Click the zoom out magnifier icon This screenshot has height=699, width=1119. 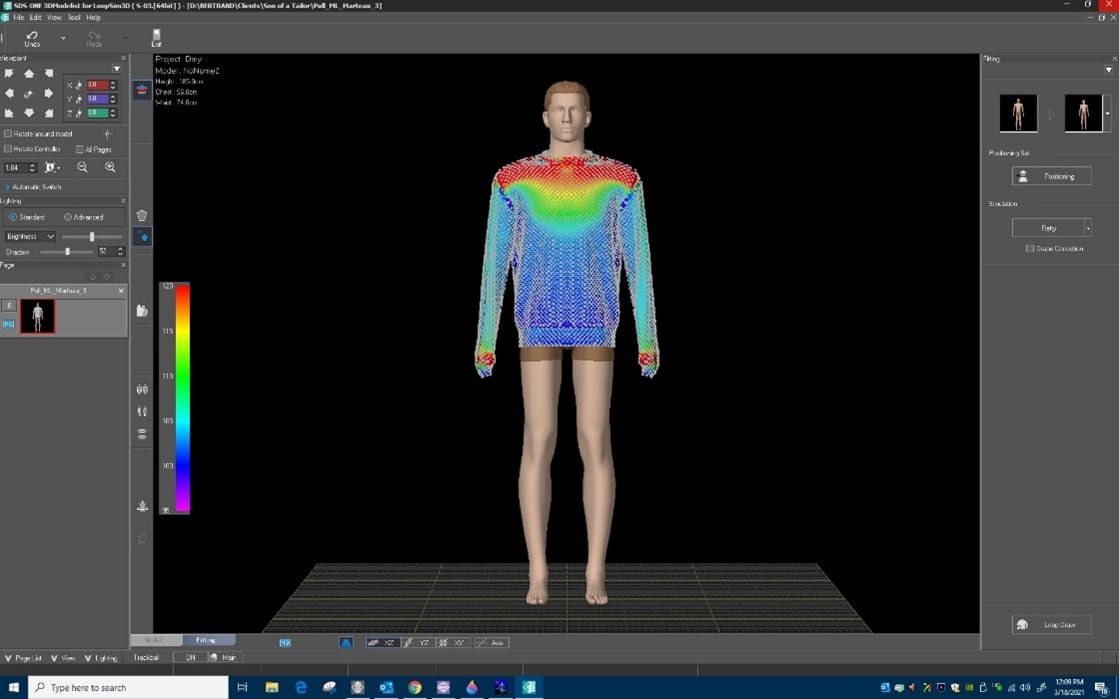(82, 168)
